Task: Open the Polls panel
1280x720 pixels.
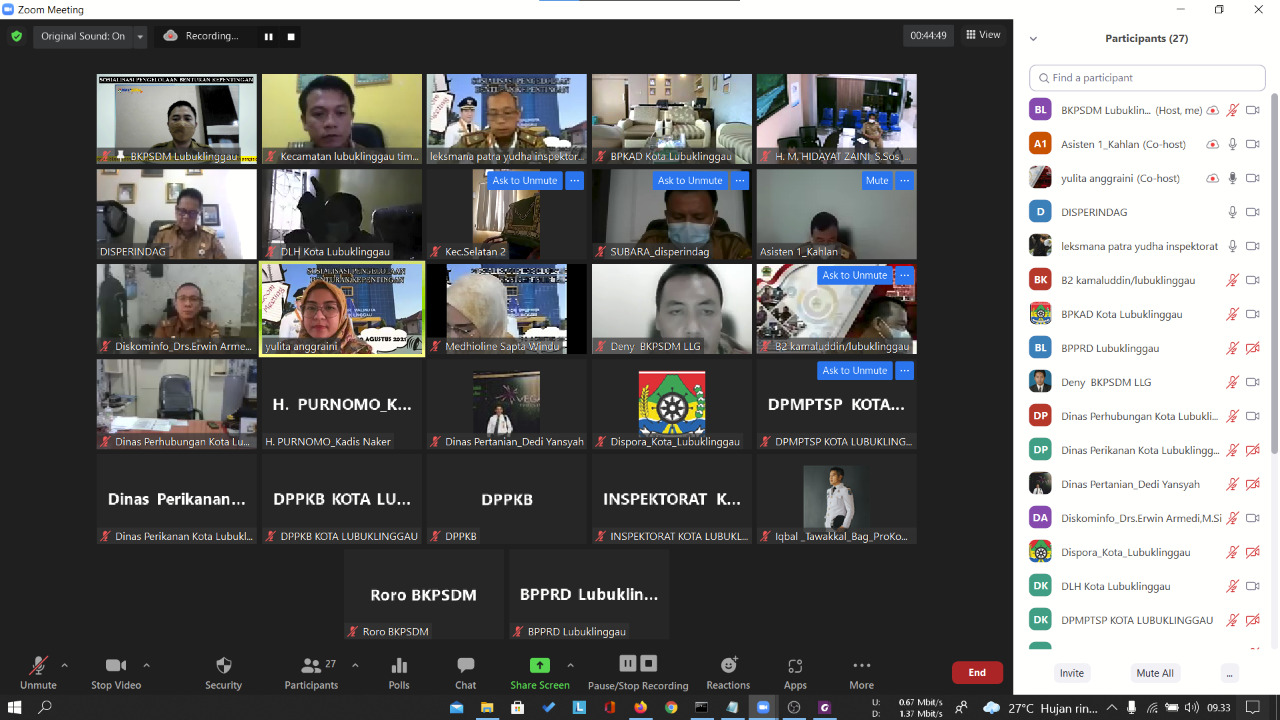Action: click(x=399, y=672)
